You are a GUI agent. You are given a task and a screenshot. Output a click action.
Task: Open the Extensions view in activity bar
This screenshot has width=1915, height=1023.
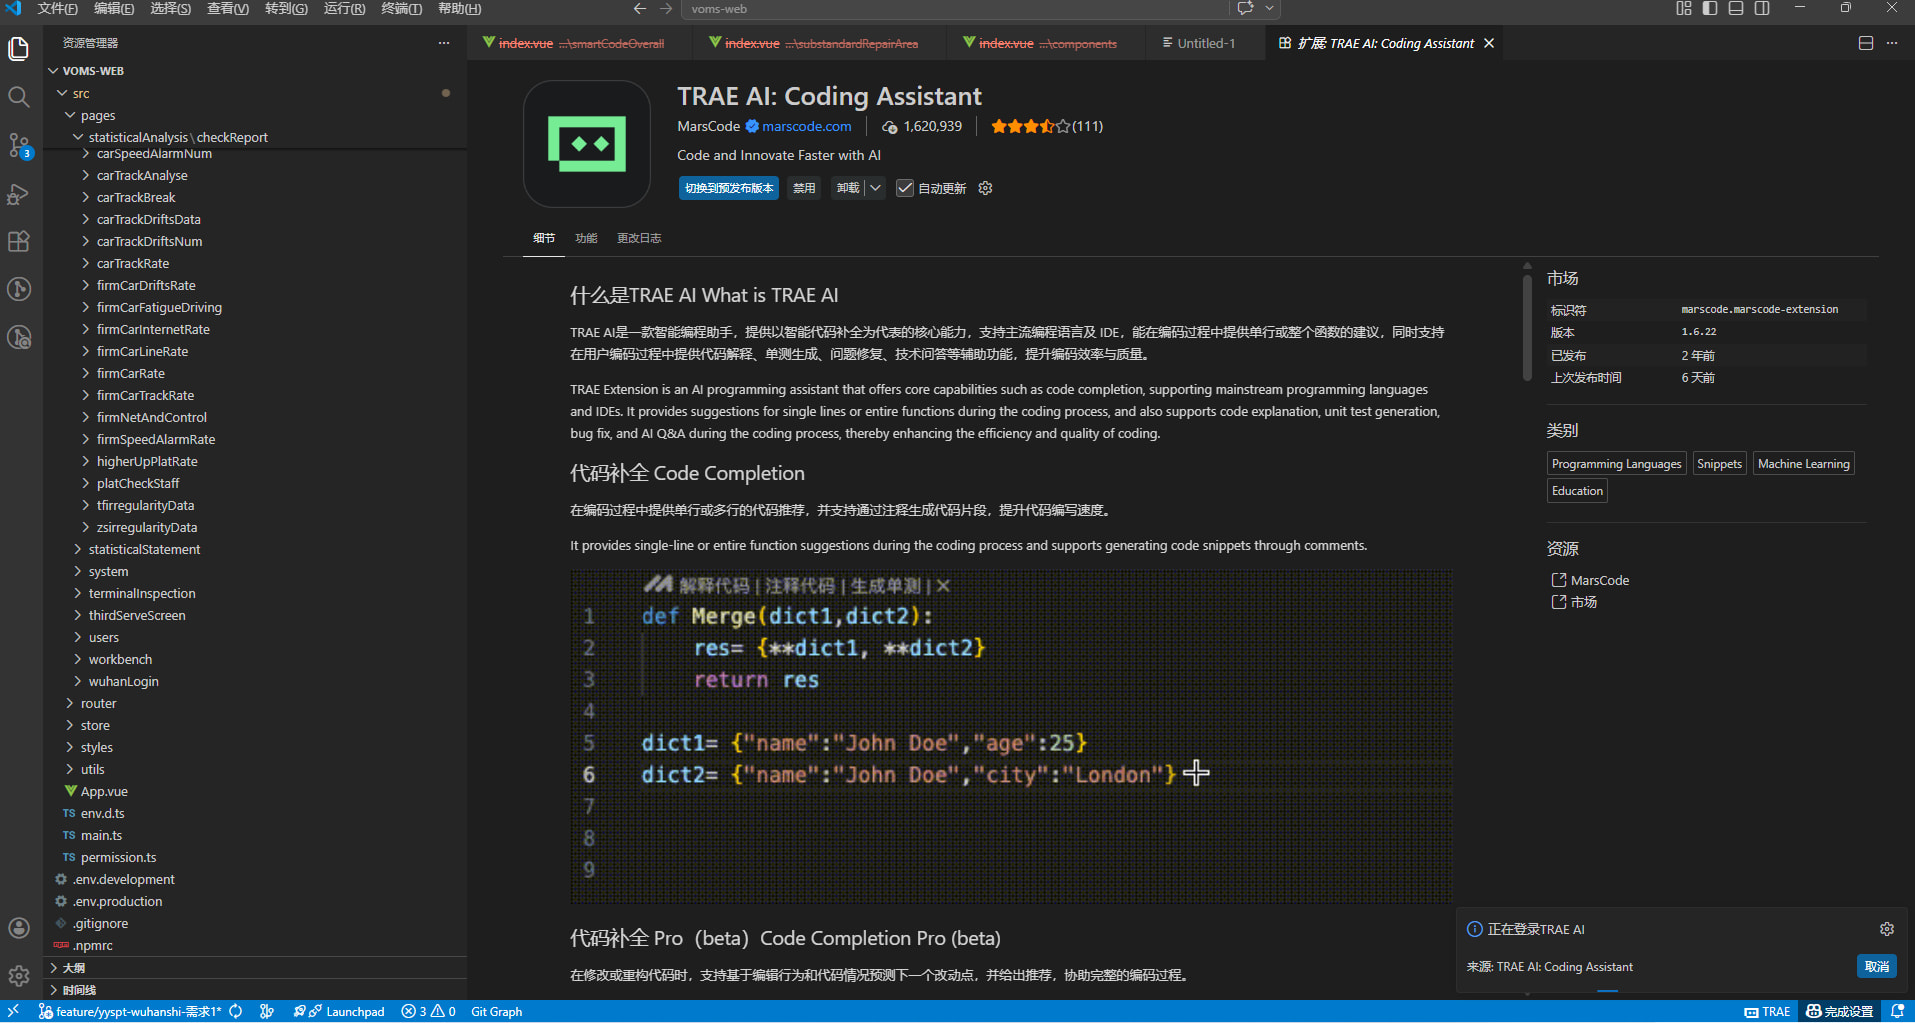click(19, 241)
